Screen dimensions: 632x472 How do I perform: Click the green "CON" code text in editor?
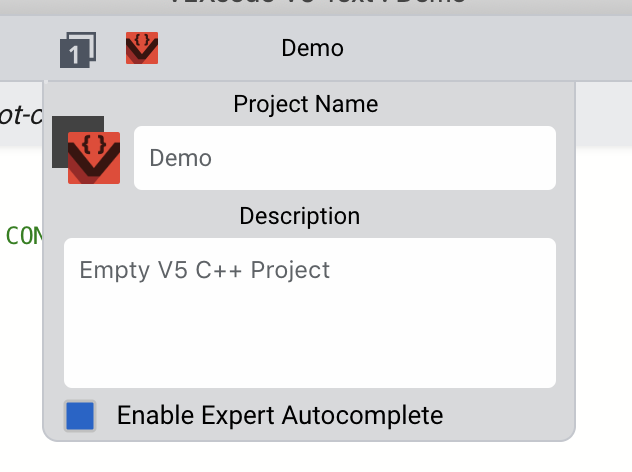pos(23,236)
